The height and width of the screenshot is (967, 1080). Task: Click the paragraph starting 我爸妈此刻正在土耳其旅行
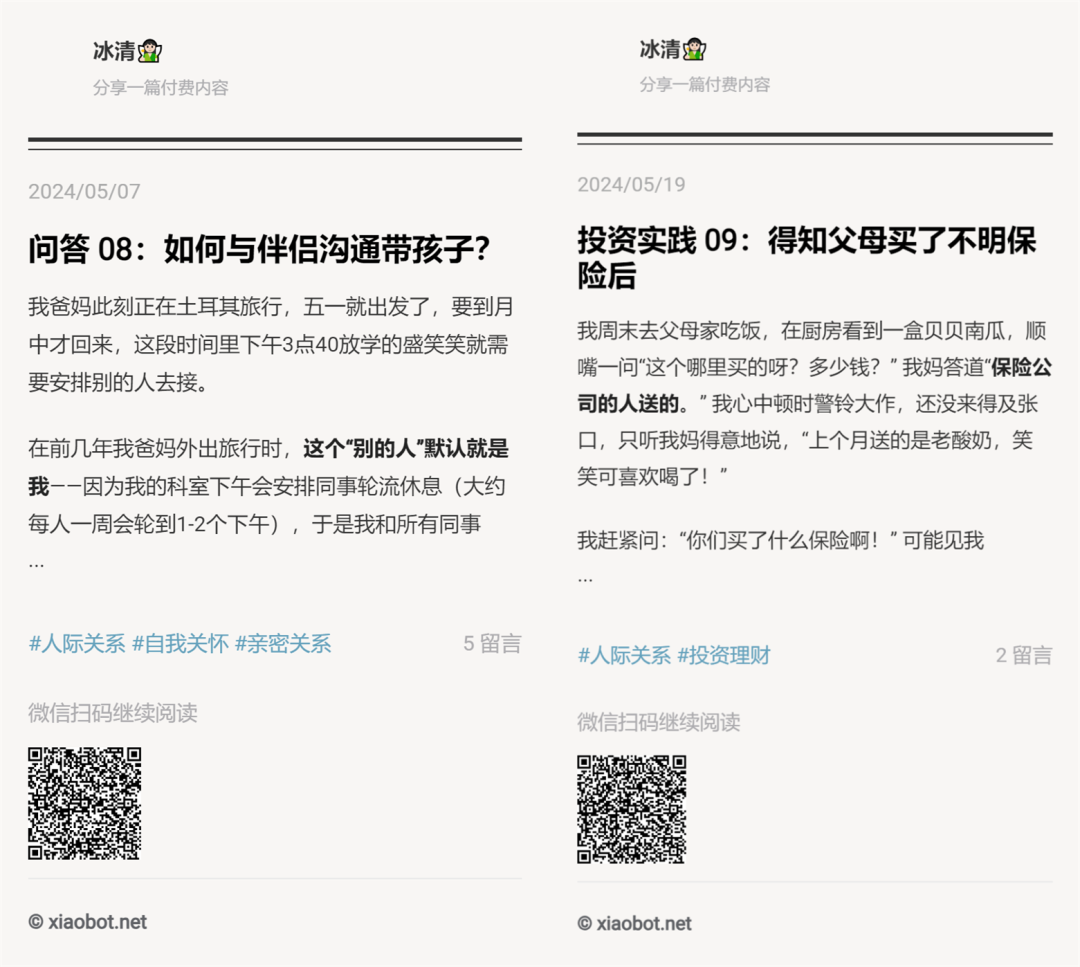pos(271,344)
